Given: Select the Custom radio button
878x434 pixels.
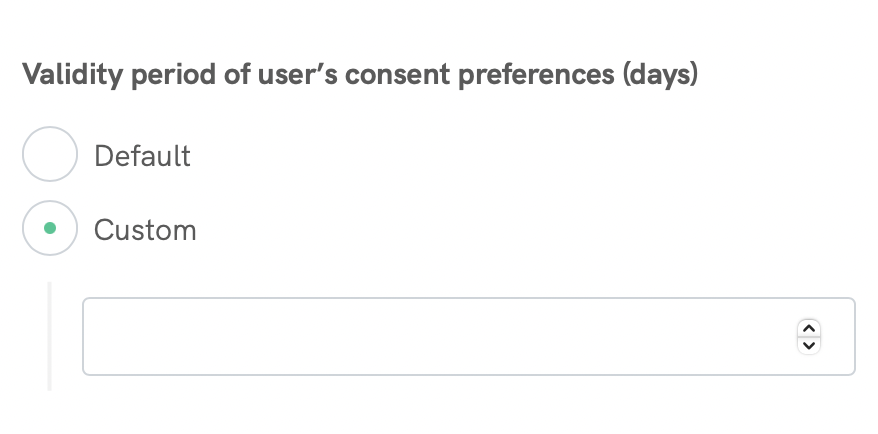Looking at the screenshot, I should pos(50,228).
